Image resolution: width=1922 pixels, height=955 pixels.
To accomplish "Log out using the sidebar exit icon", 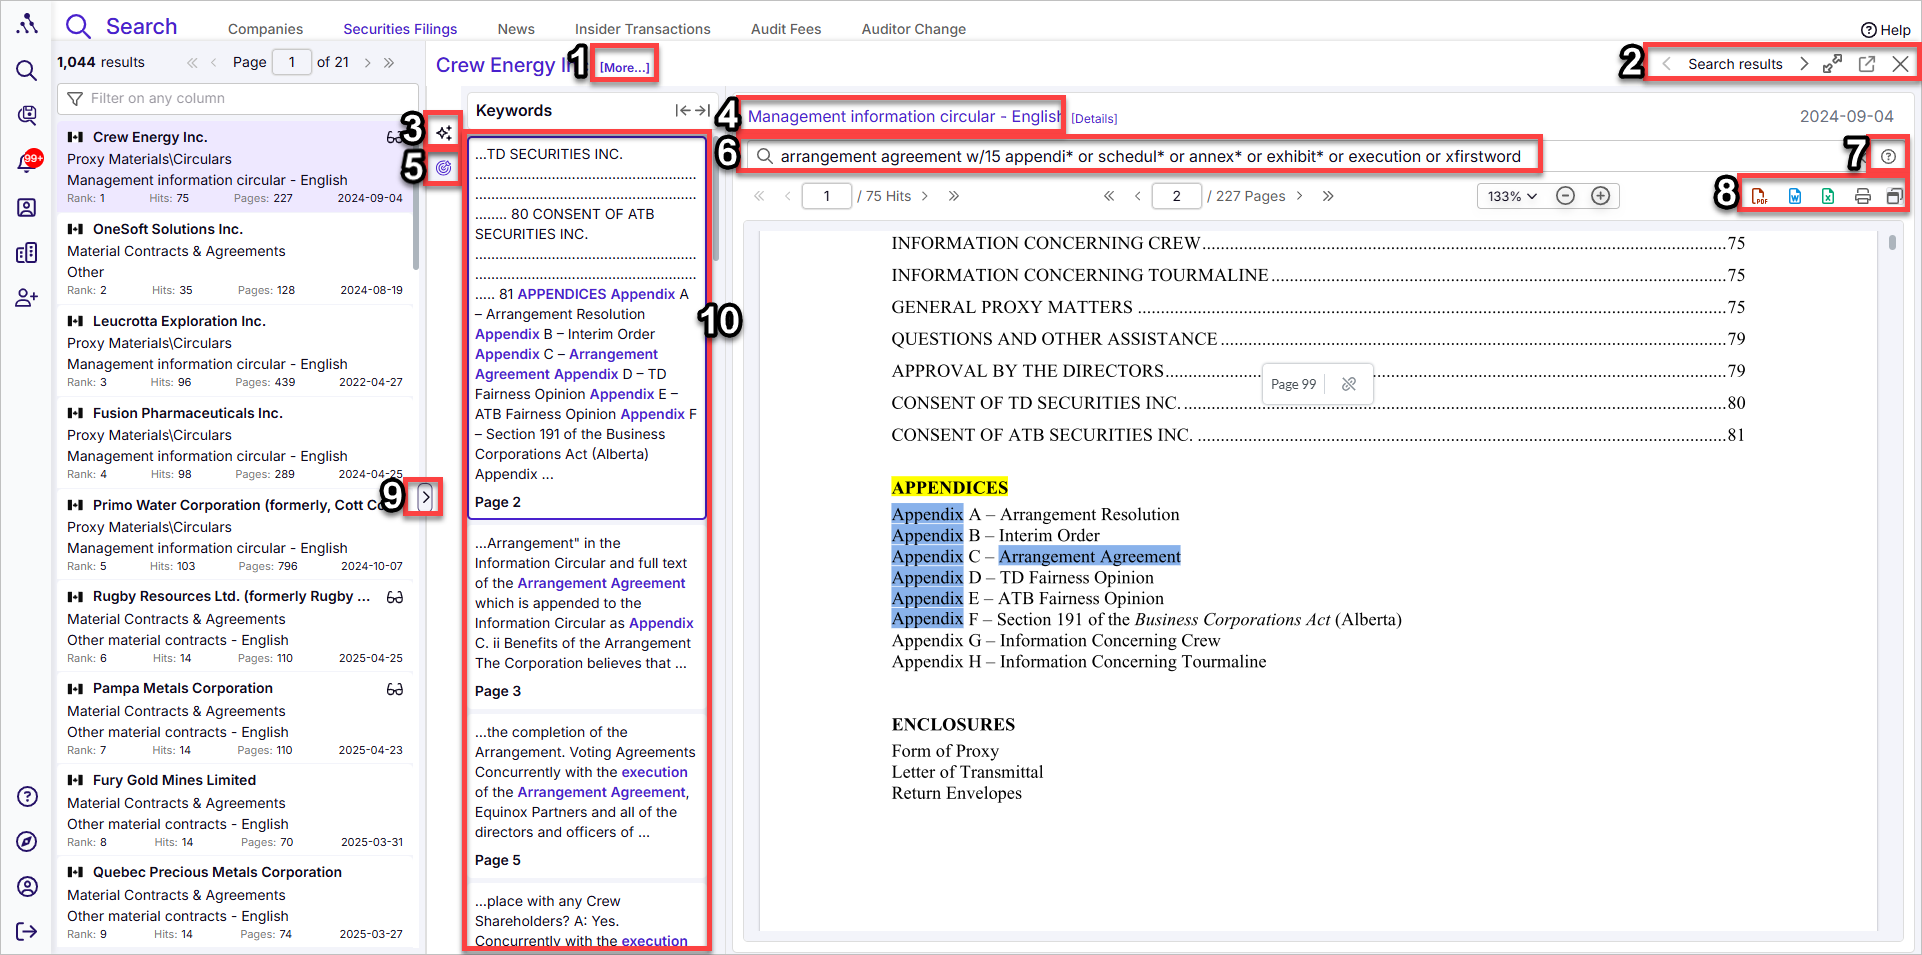I will 27,932.
